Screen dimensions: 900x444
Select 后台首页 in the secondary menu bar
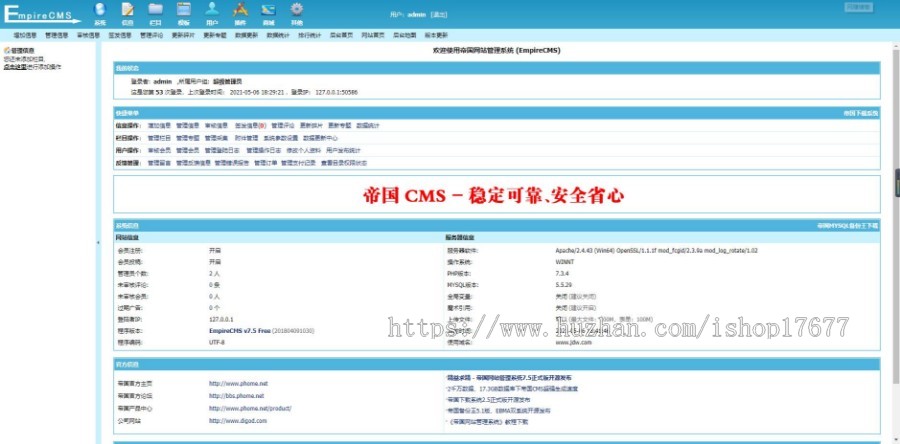coord(340,36)
